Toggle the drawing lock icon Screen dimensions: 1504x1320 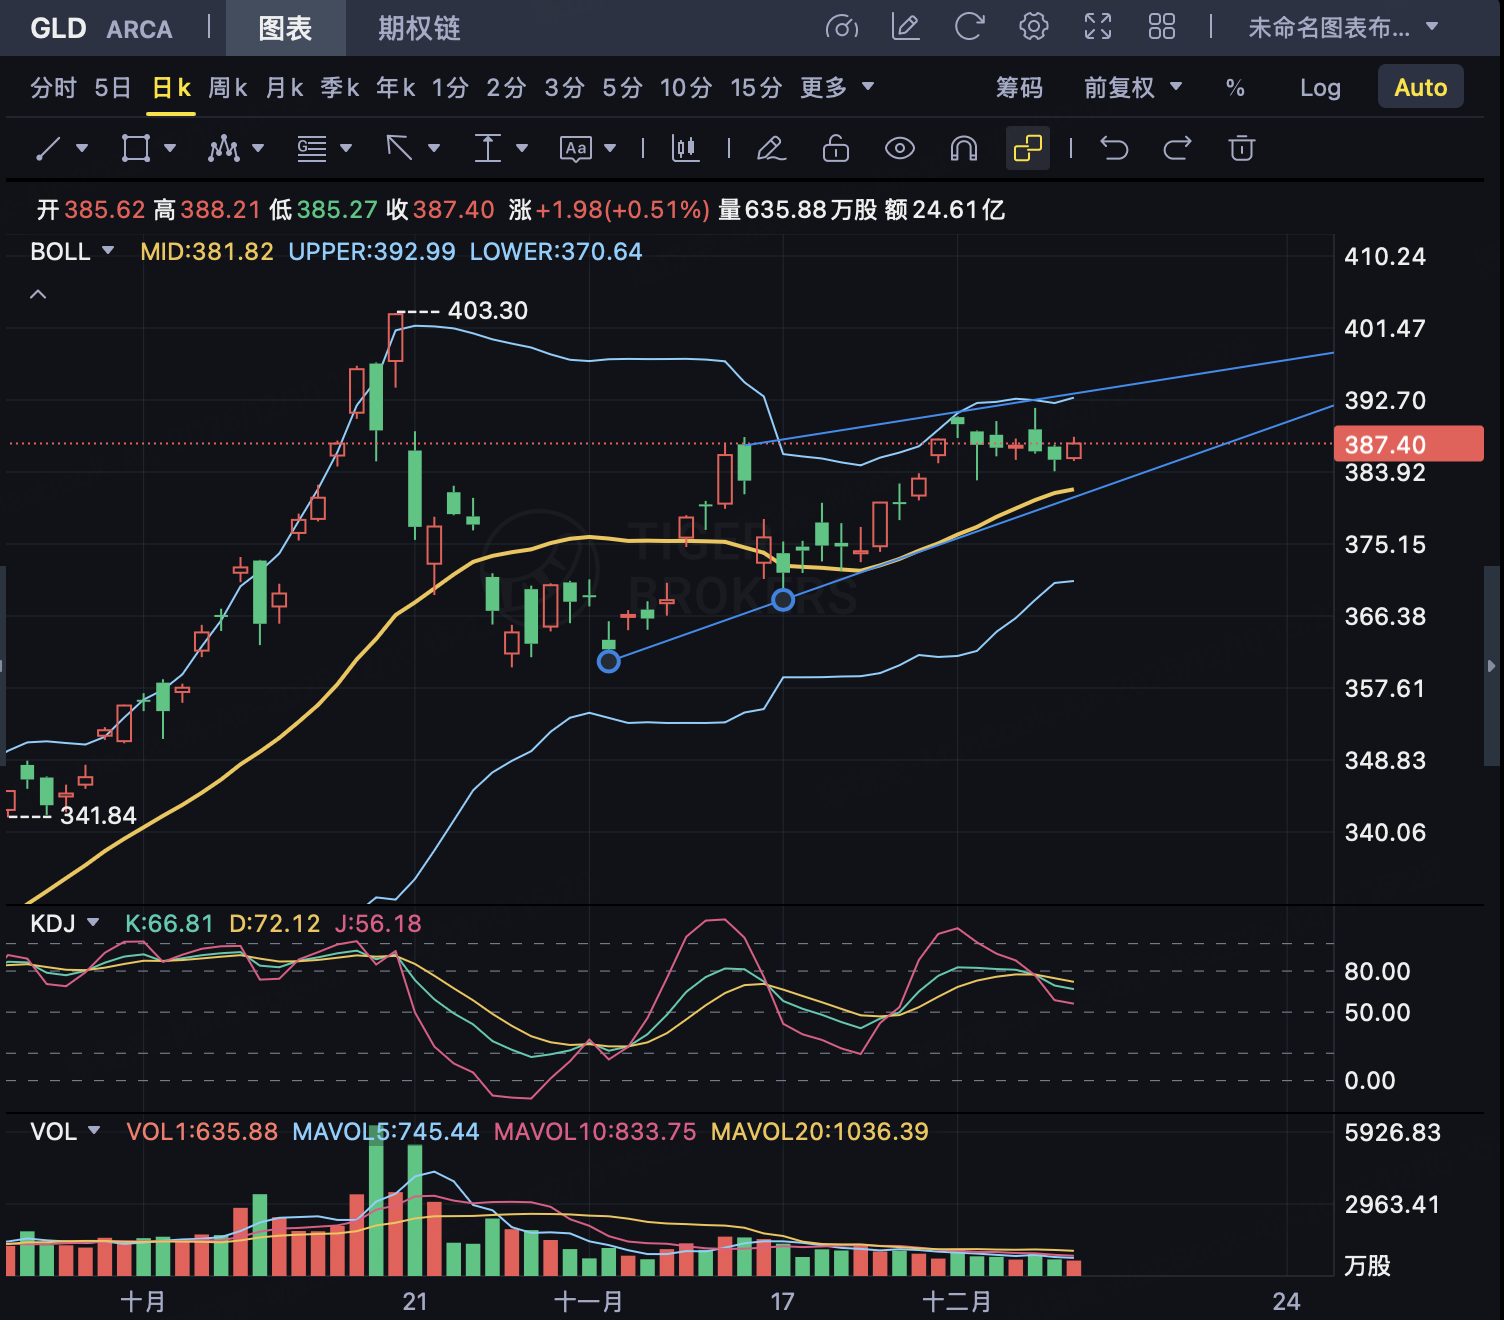(835, 149)
